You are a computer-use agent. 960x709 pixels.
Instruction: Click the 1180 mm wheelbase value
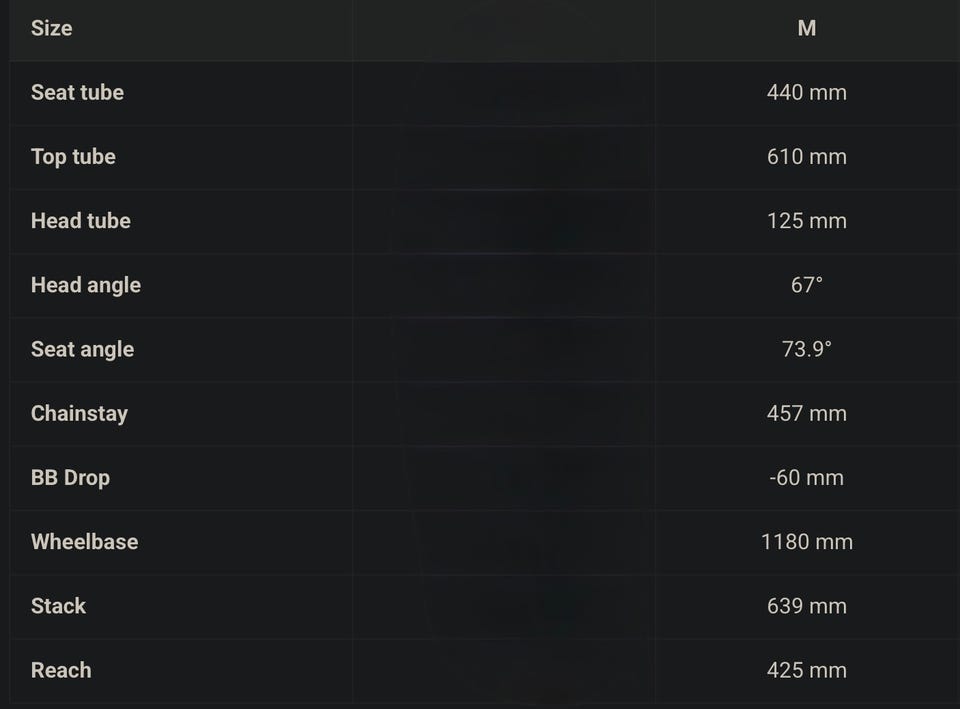806,541
